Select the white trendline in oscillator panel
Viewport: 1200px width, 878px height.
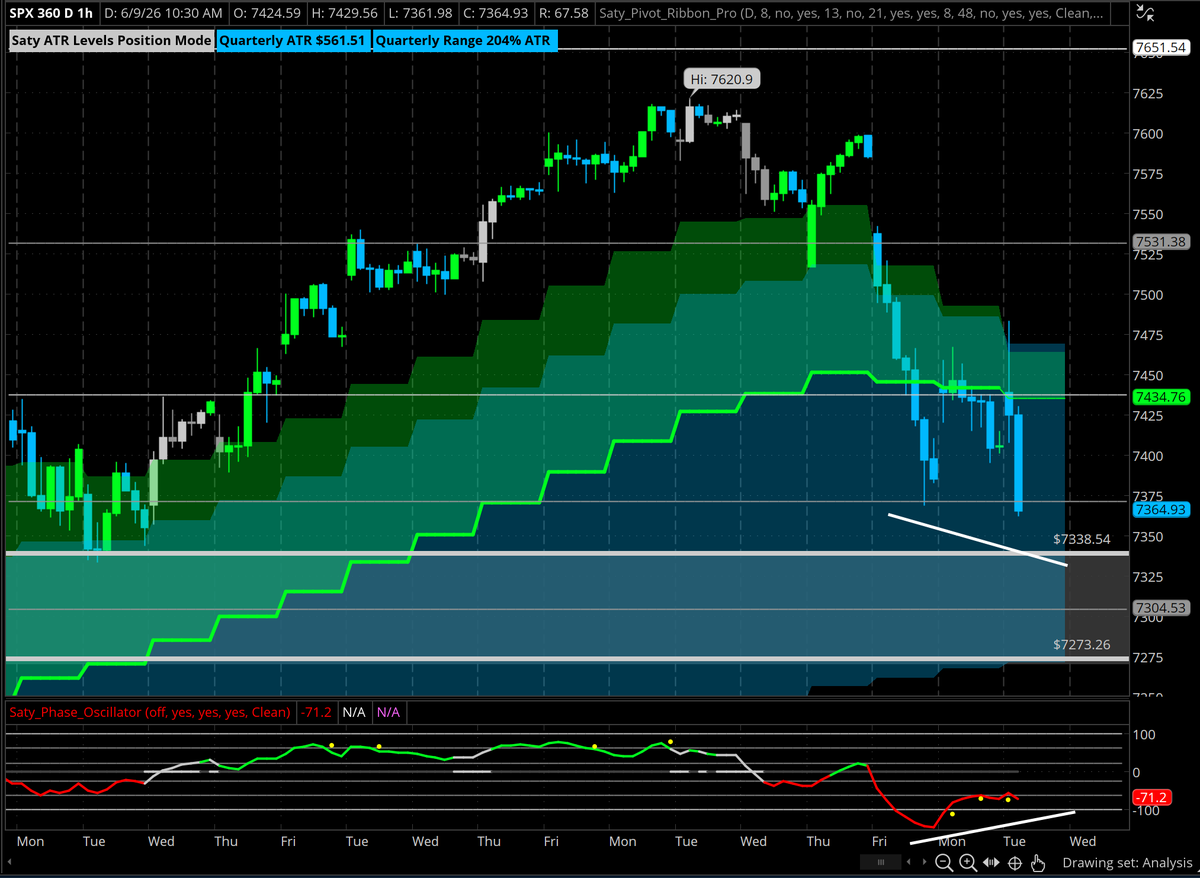(x=991, y=828)
